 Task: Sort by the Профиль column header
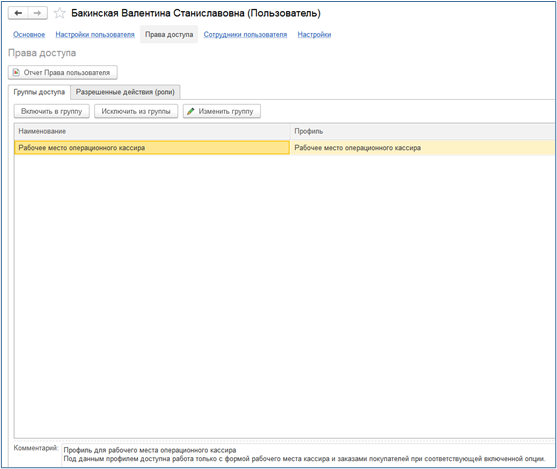point(422,131)
